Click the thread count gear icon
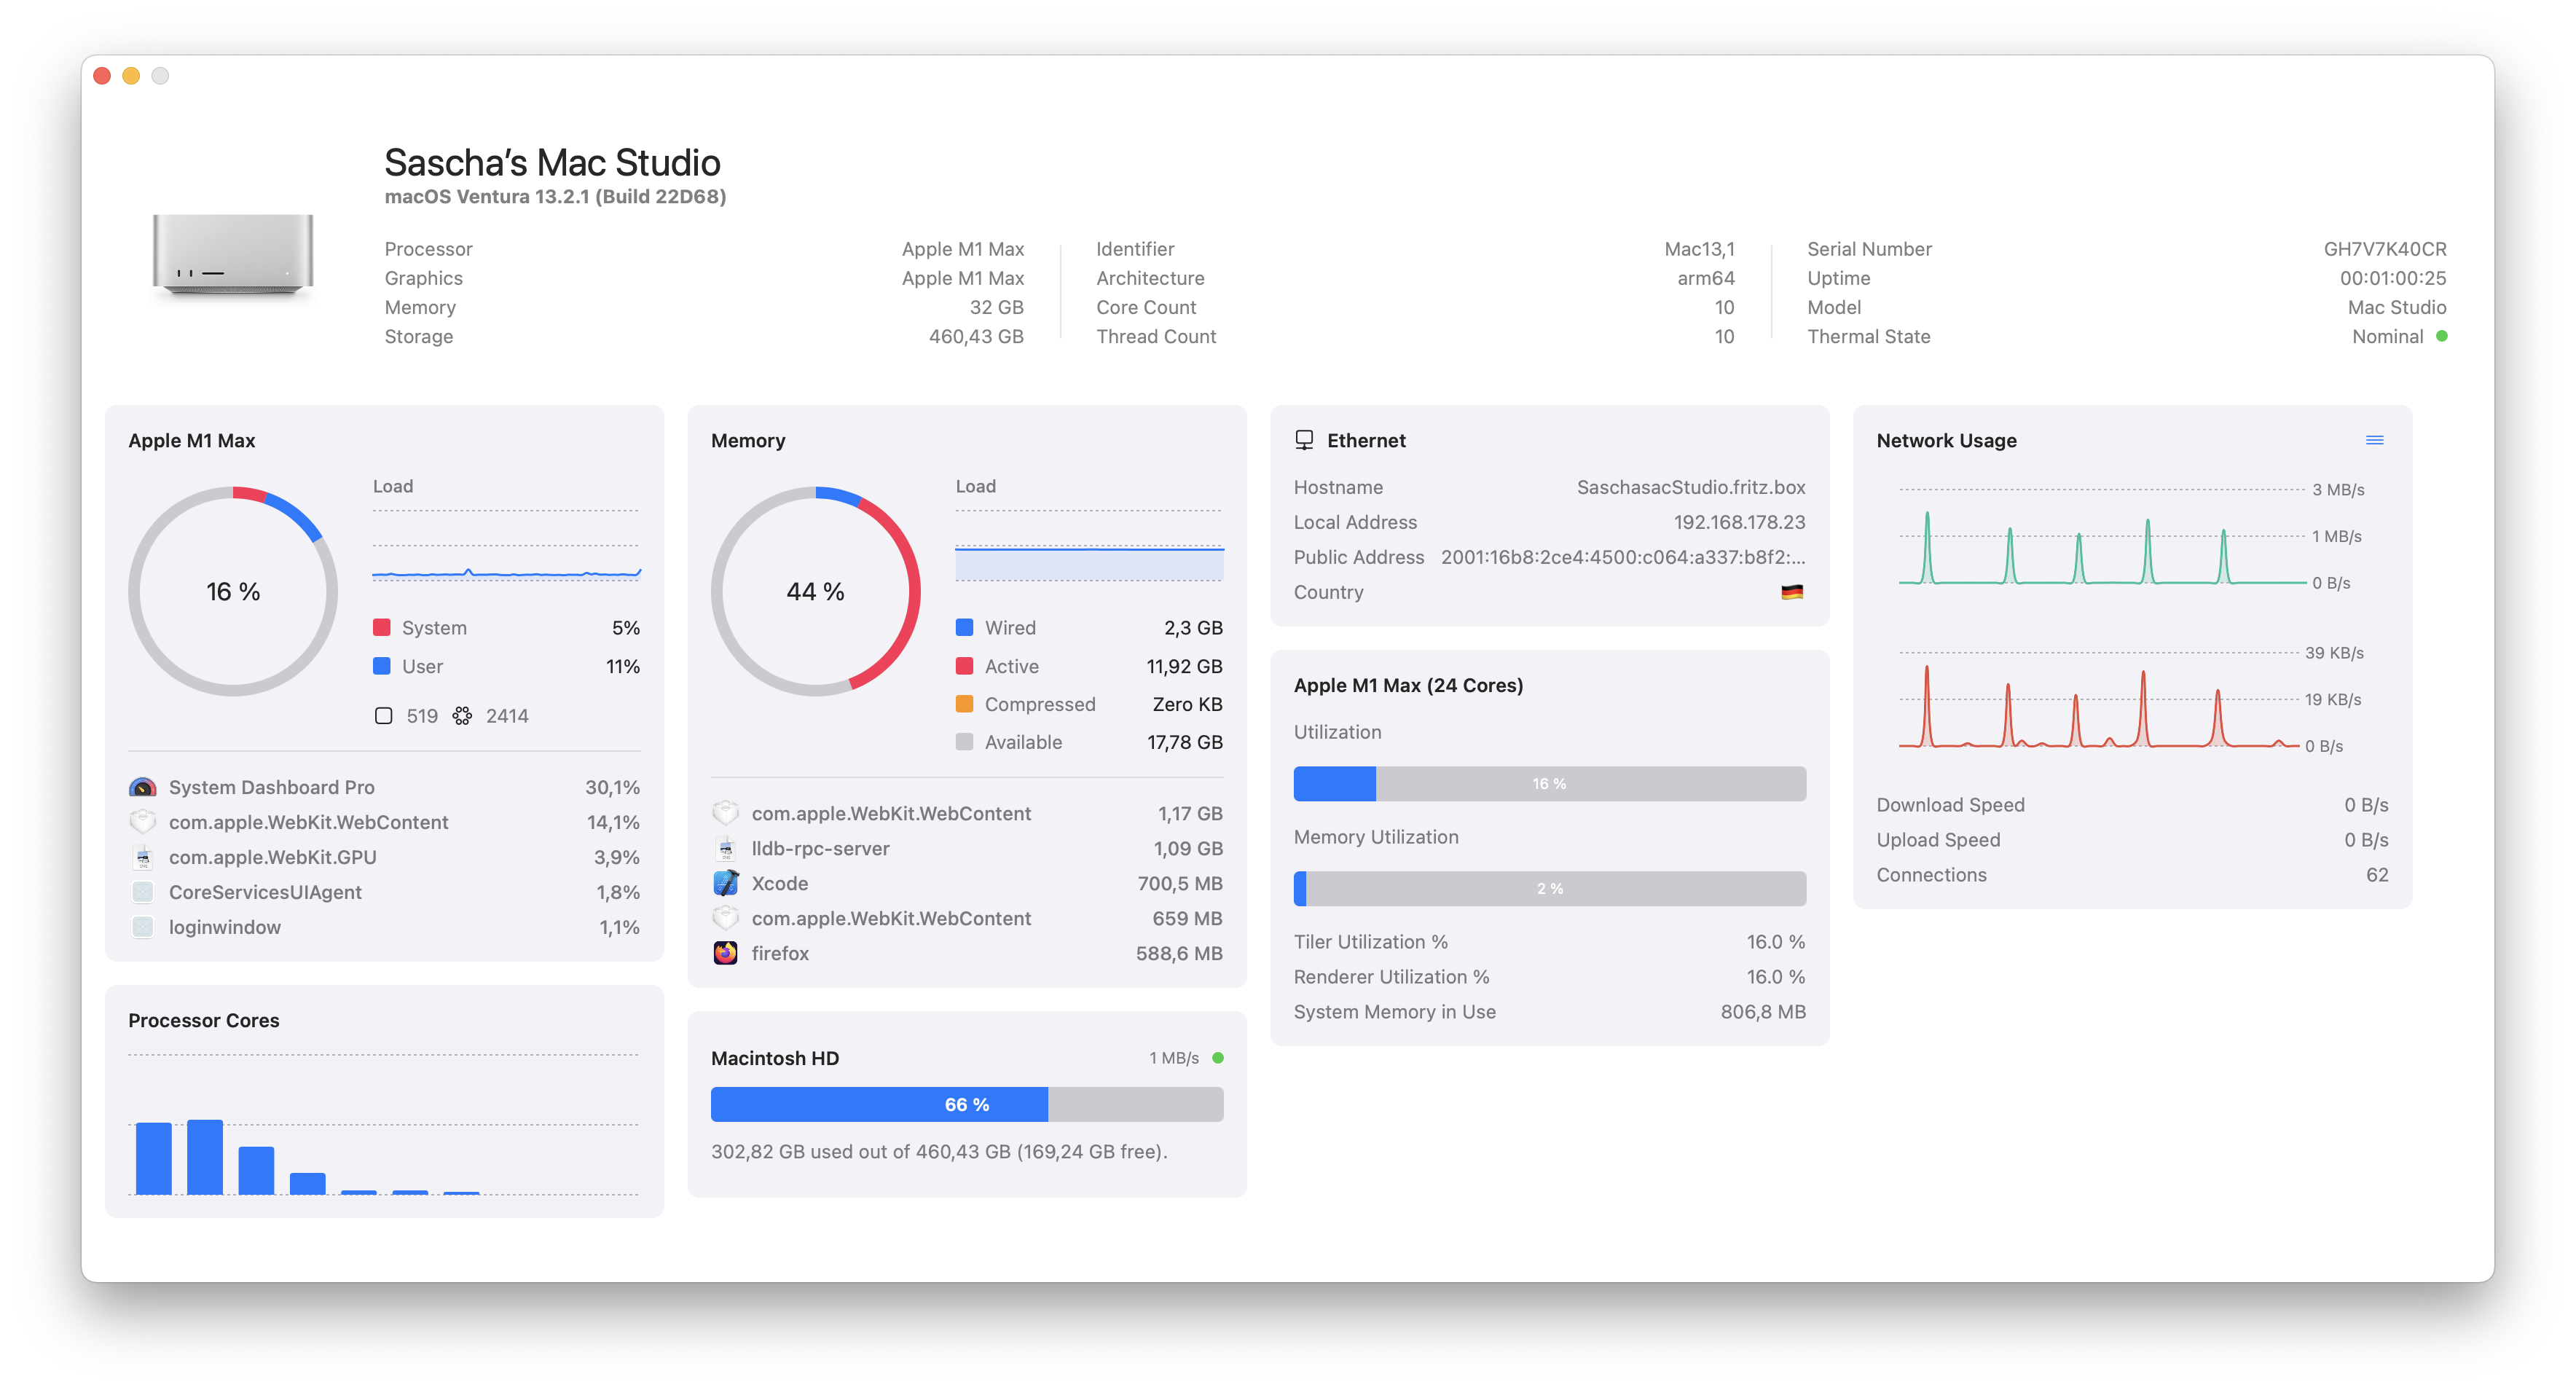The width and height of the screenshot is (2576, 1390). [x=462, y=716]
